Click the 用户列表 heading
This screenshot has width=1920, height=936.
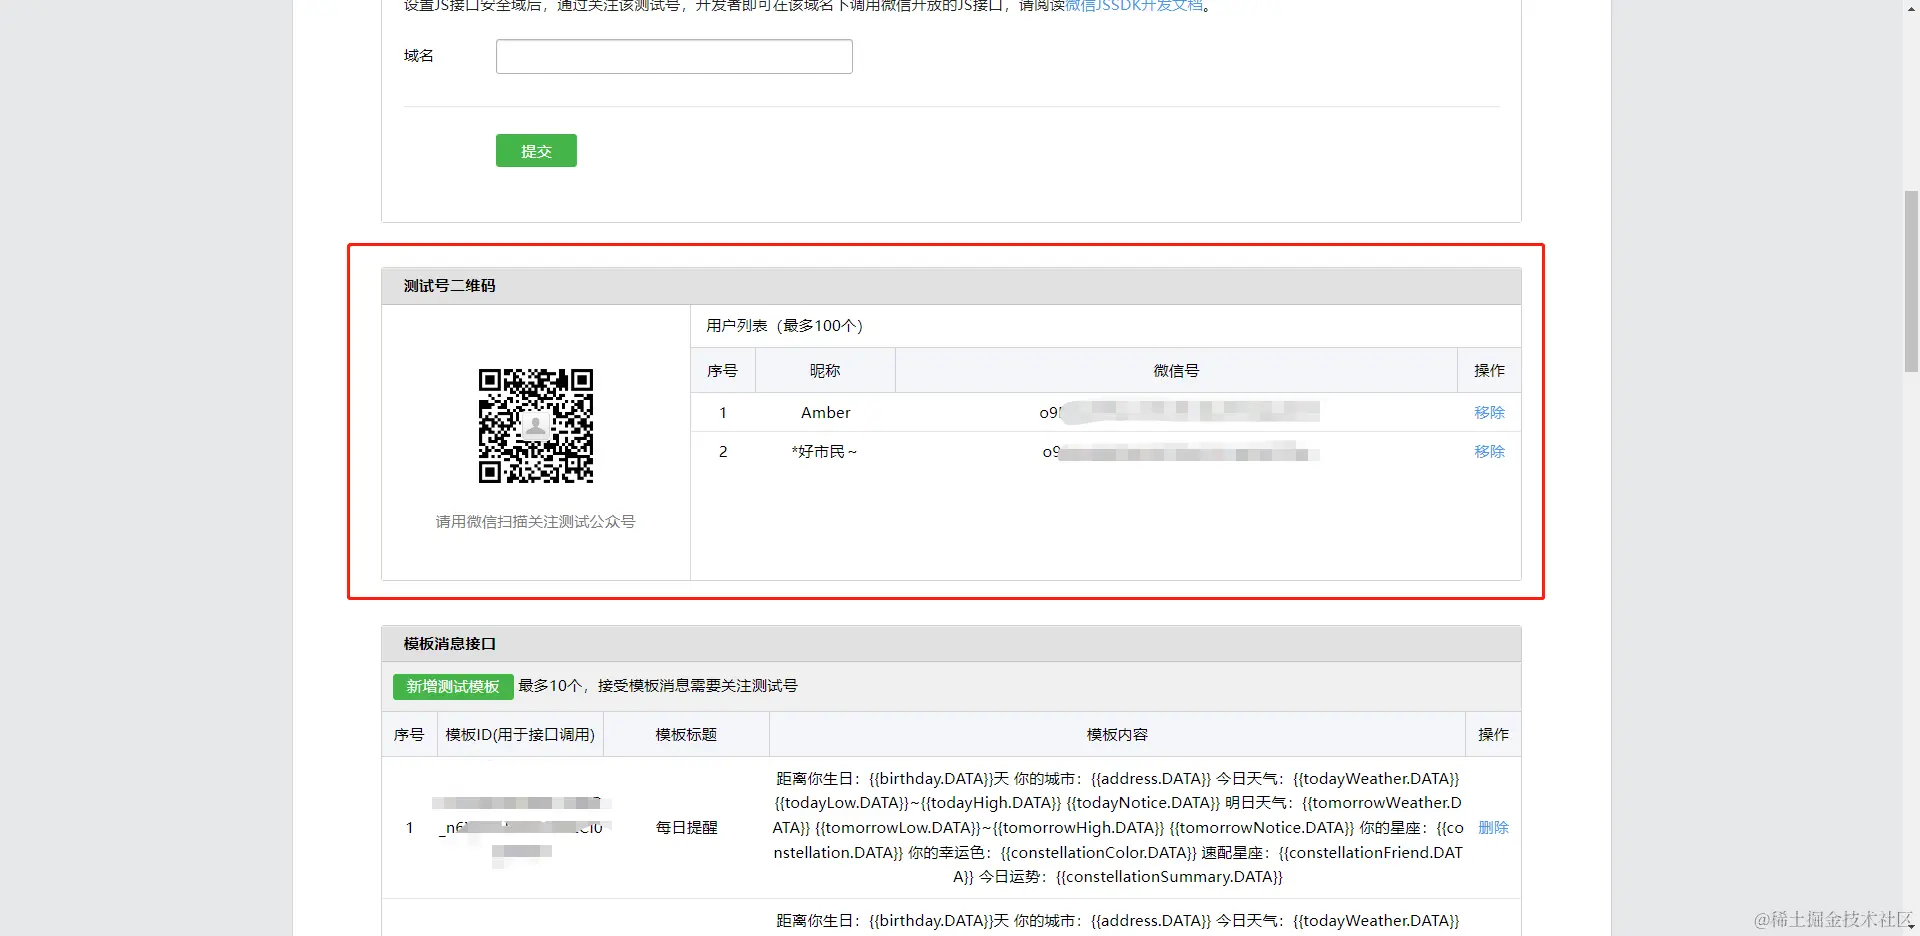point(783,325)
